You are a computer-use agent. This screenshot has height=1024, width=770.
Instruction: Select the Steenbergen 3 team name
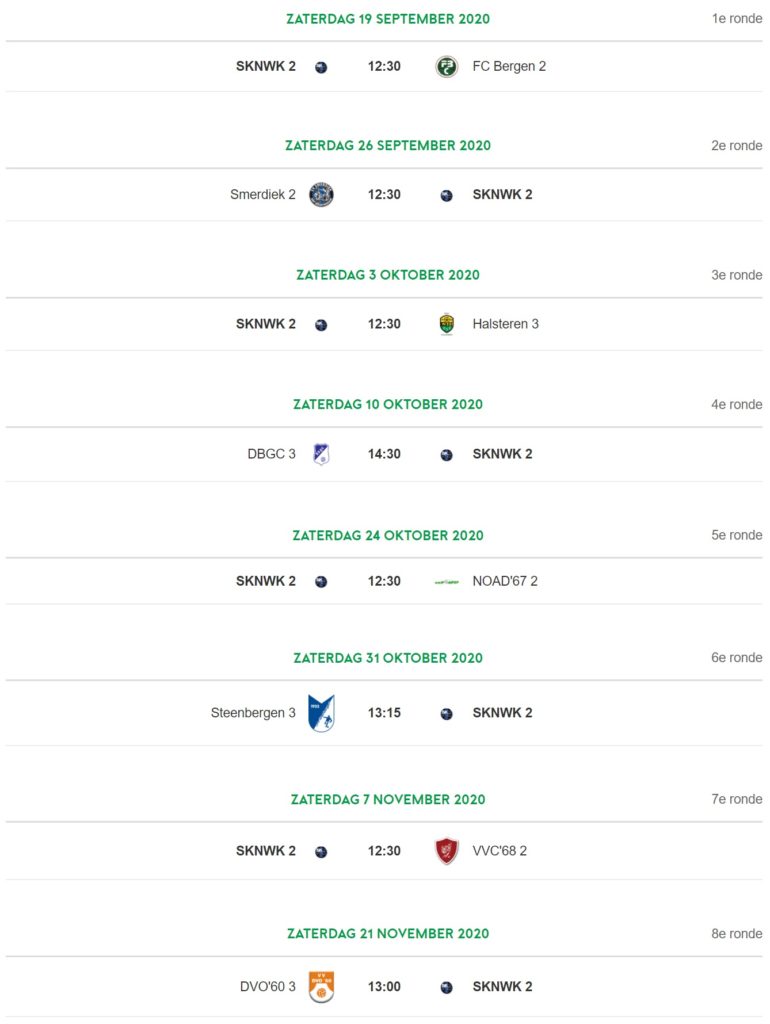253,713
